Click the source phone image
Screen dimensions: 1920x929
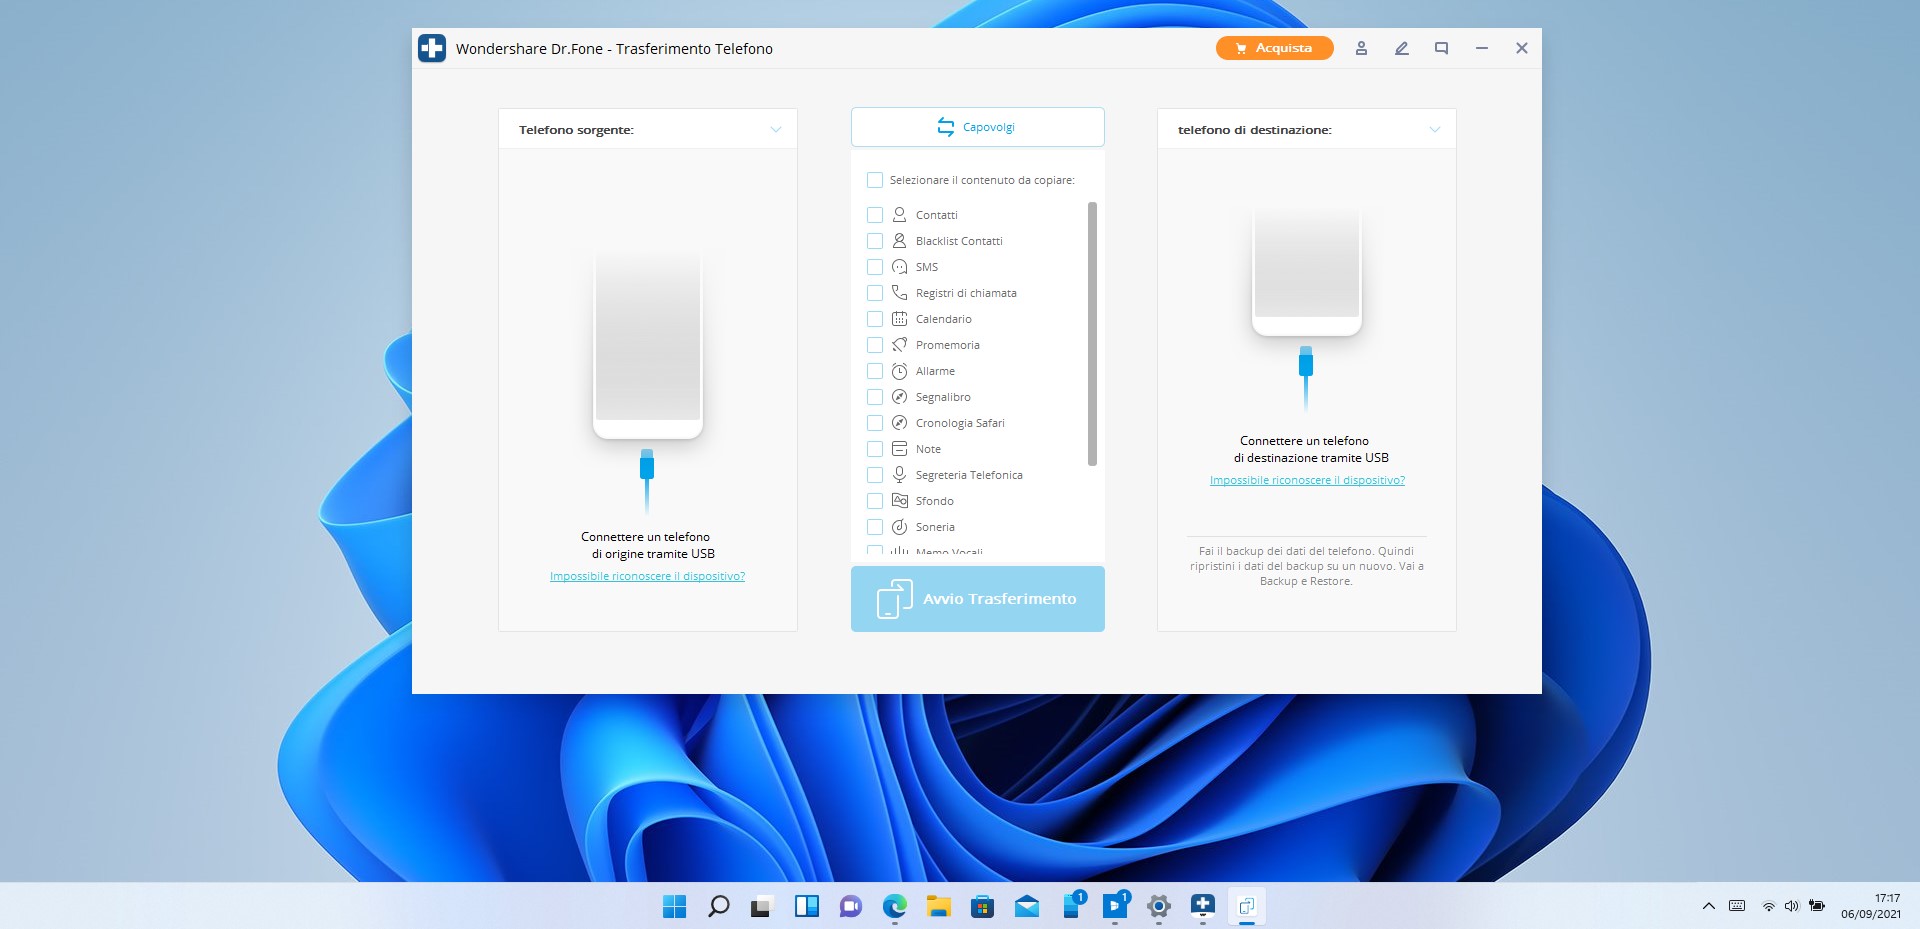click(648, 345)
